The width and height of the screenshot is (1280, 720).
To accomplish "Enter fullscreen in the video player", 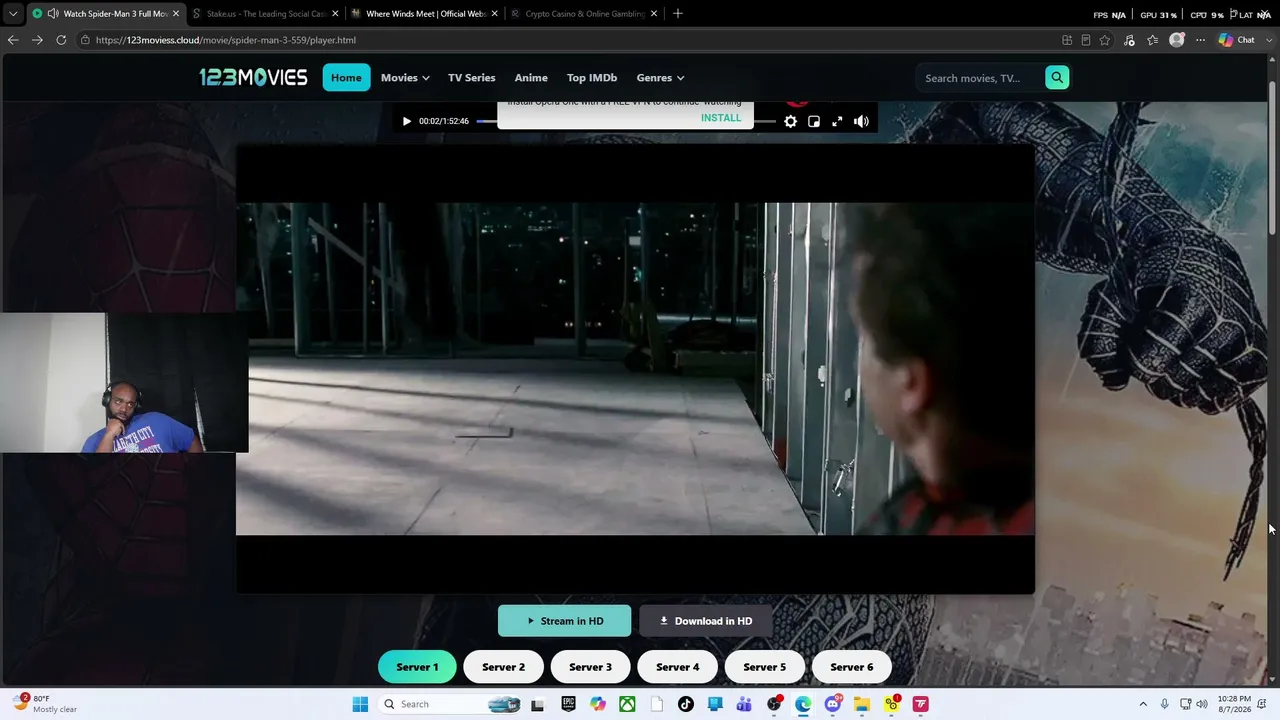I will 837,122.
